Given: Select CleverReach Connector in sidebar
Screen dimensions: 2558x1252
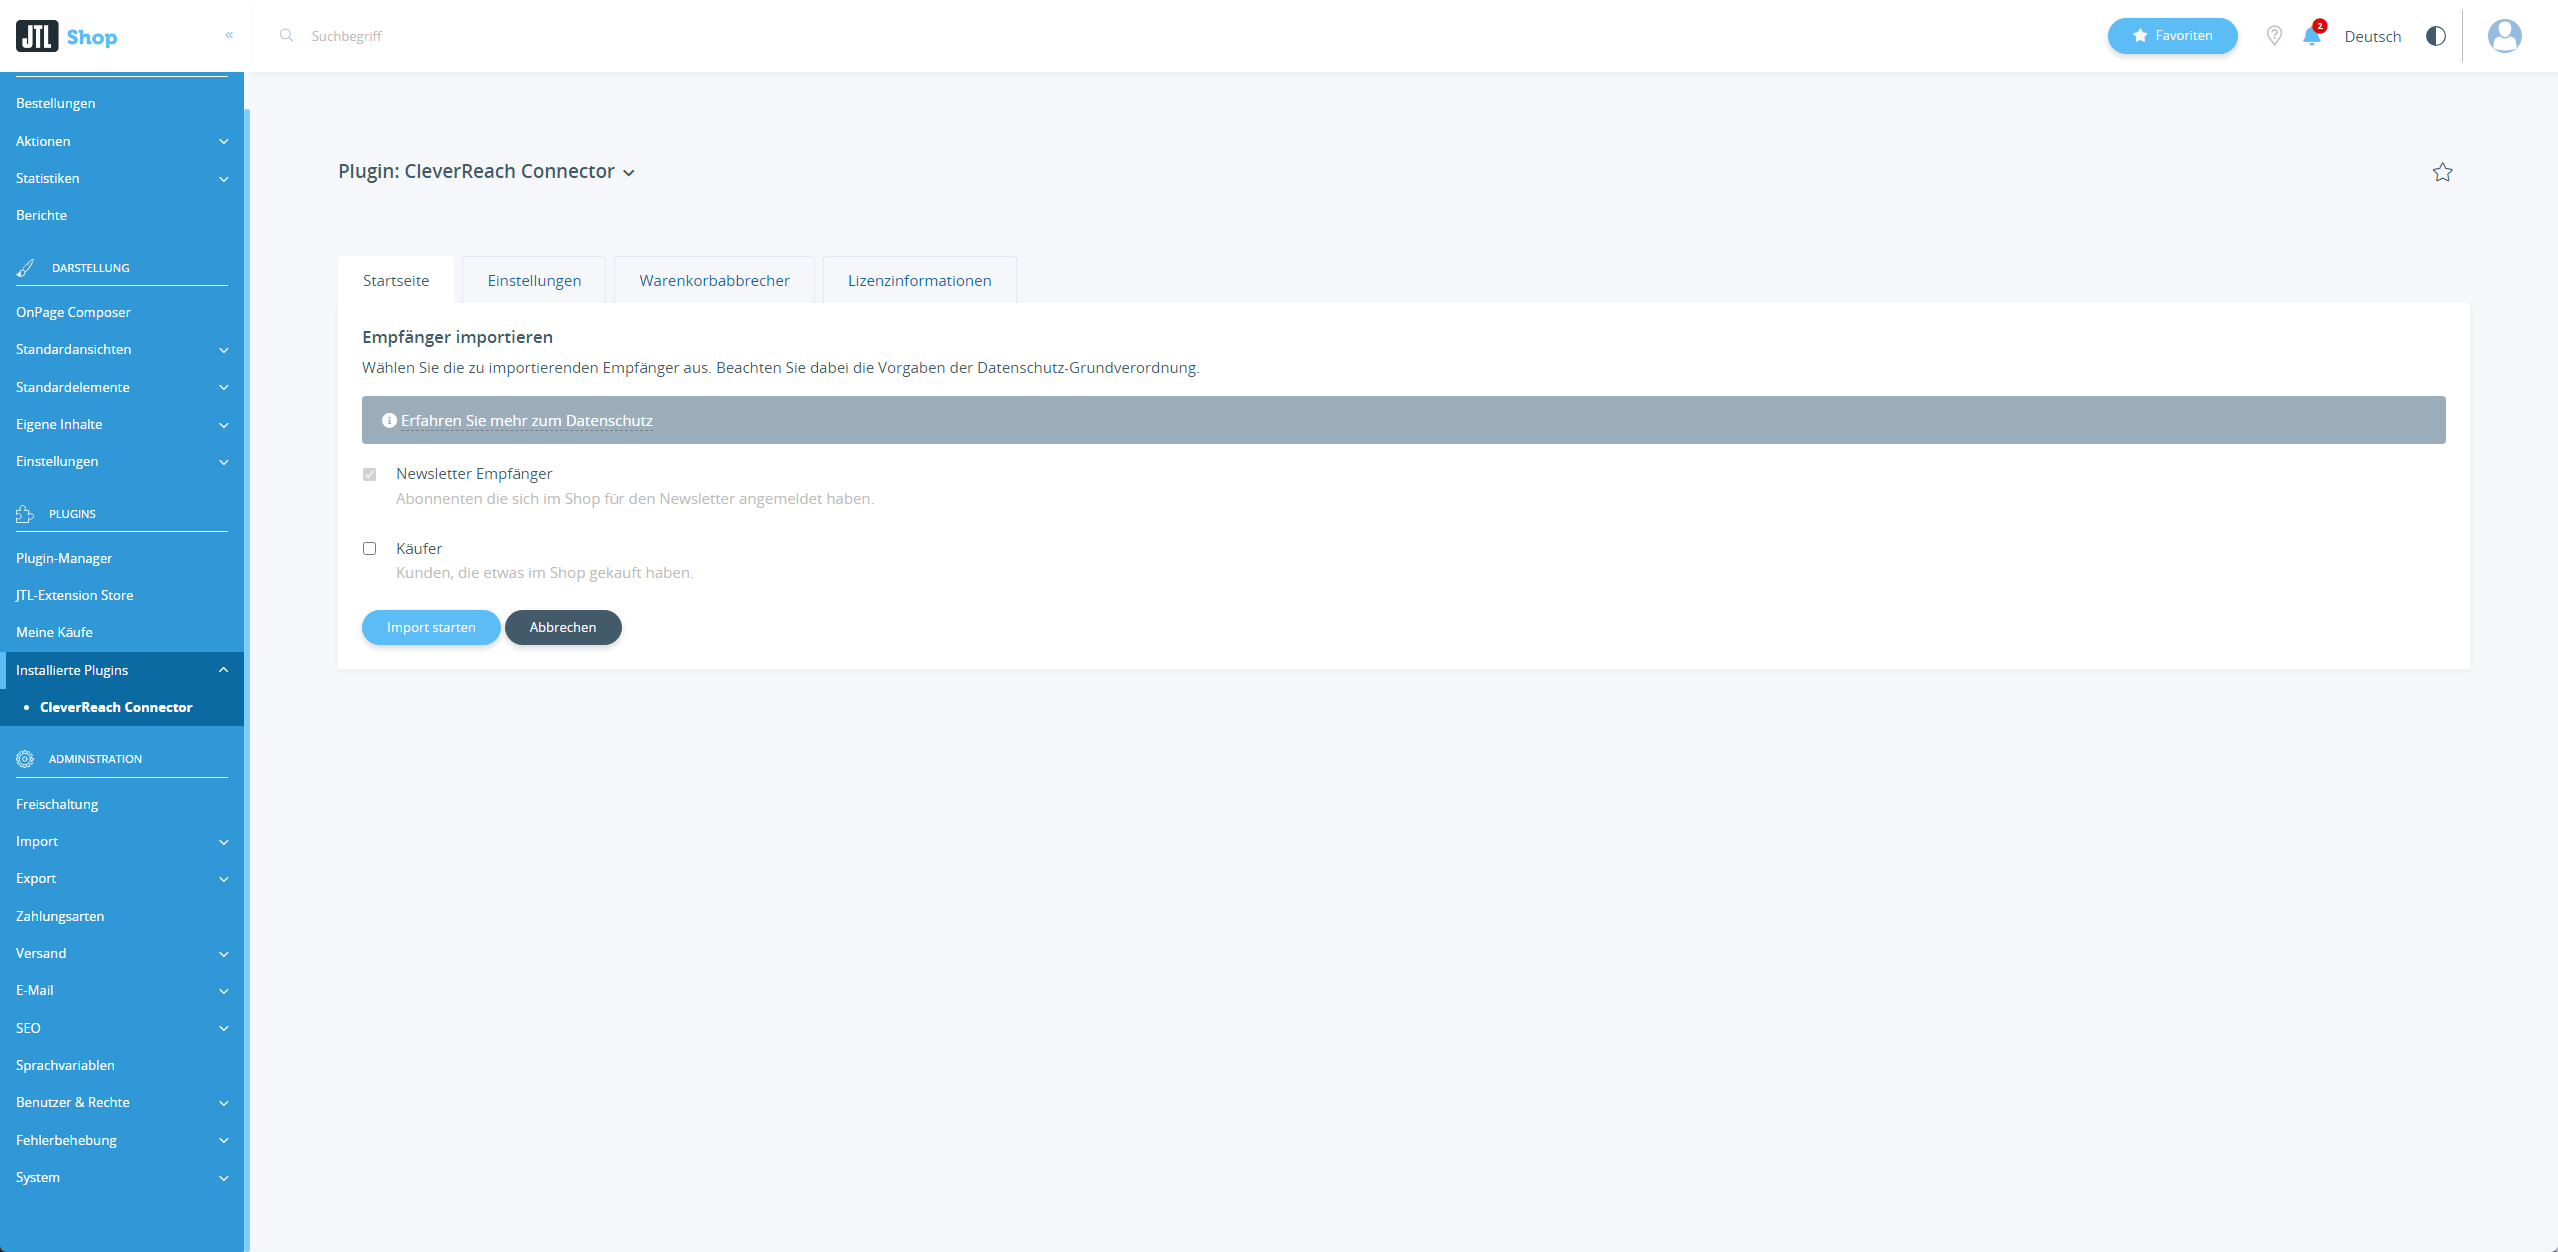Looking at the screenshot, I should tap(116, 707).
